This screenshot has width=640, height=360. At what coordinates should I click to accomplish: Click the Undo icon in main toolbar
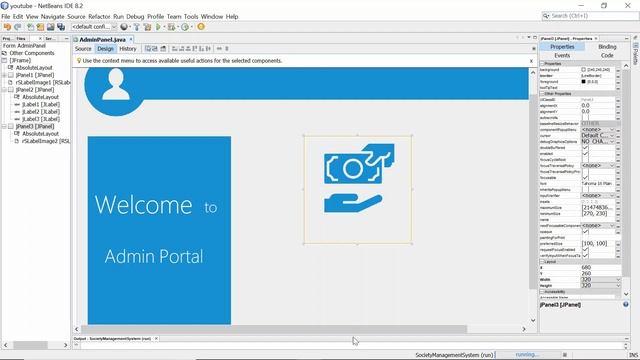pyautogui.click(x=7, y=27)
